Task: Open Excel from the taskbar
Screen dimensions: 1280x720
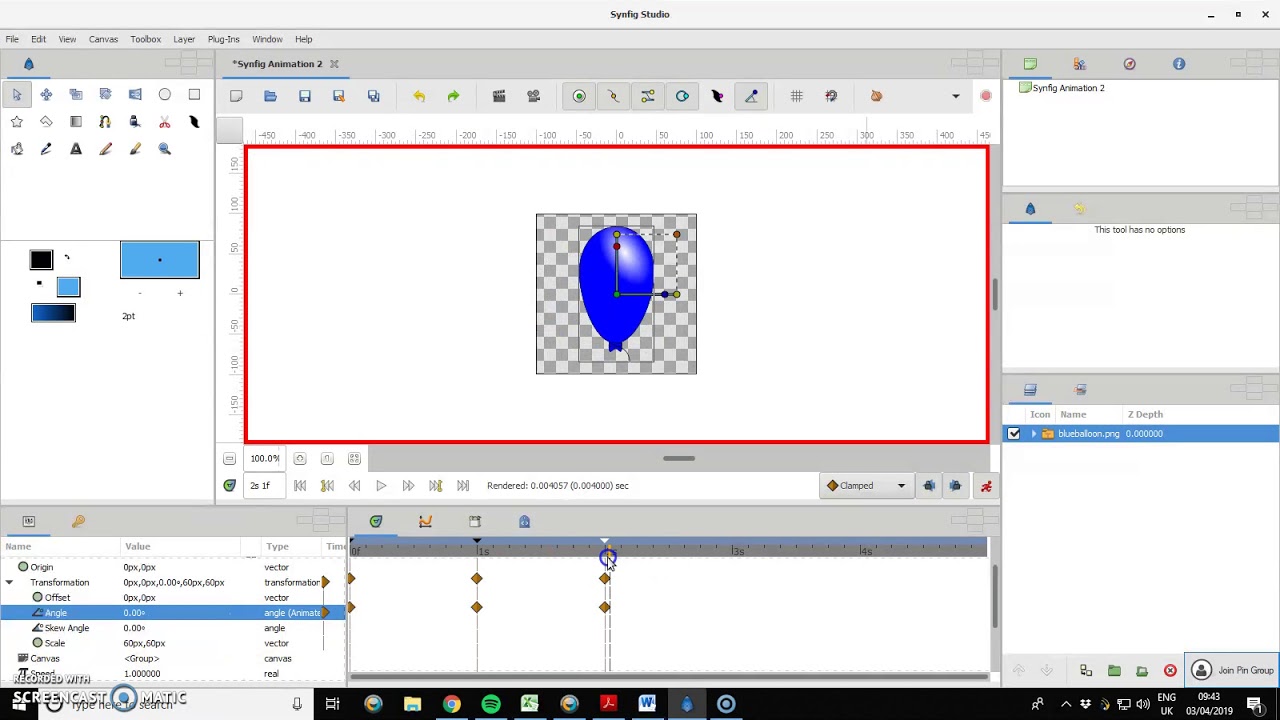Action: [x=529, y=704]
